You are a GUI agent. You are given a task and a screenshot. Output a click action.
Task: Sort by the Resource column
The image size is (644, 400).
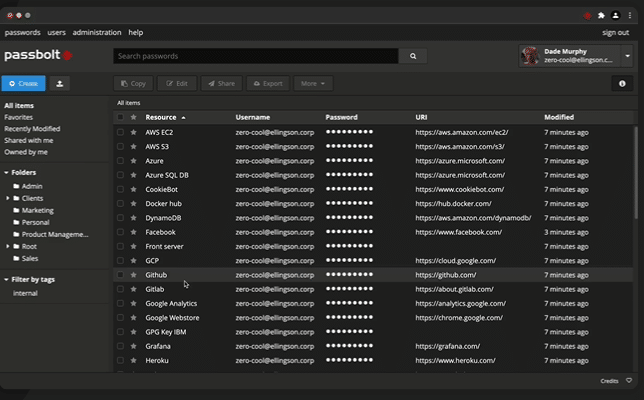click(165, 117)
